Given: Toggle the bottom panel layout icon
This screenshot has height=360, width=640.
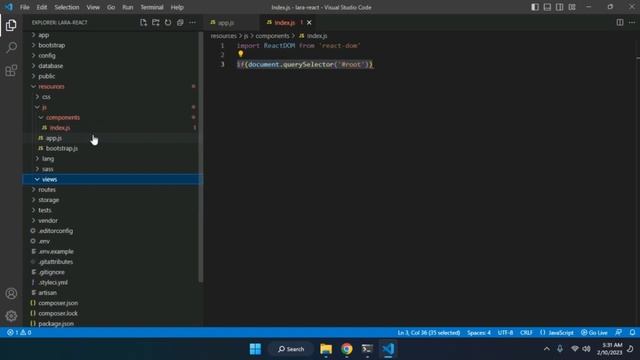Looking at the screenshot, I should point(547,7).
